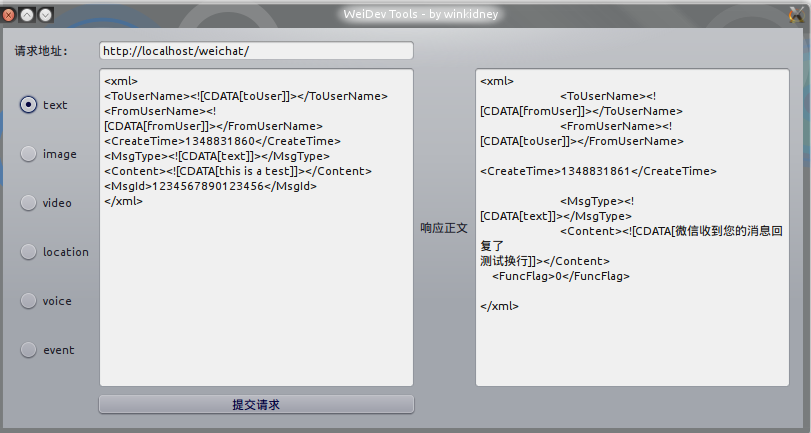The height and width of the screenshot is (433, 811).
Task: Maximize the WeiDev Tools window
Action: pos(45,15)
